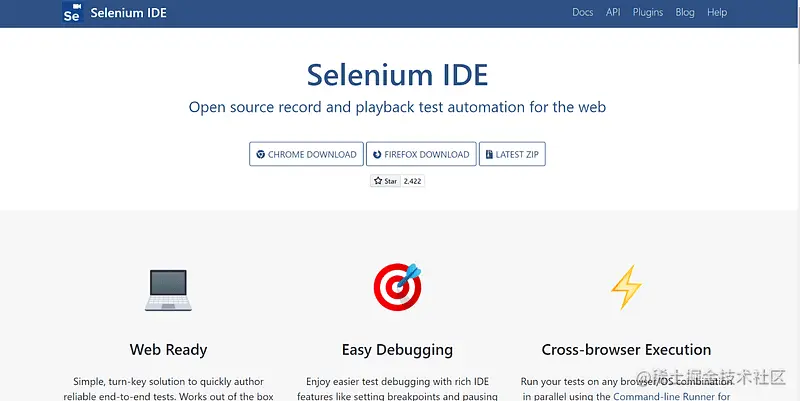This screenshot has width=800, height=401.
Task: Click the GitHub Star button
Action: pyautogui.click(x=385, y=181)
